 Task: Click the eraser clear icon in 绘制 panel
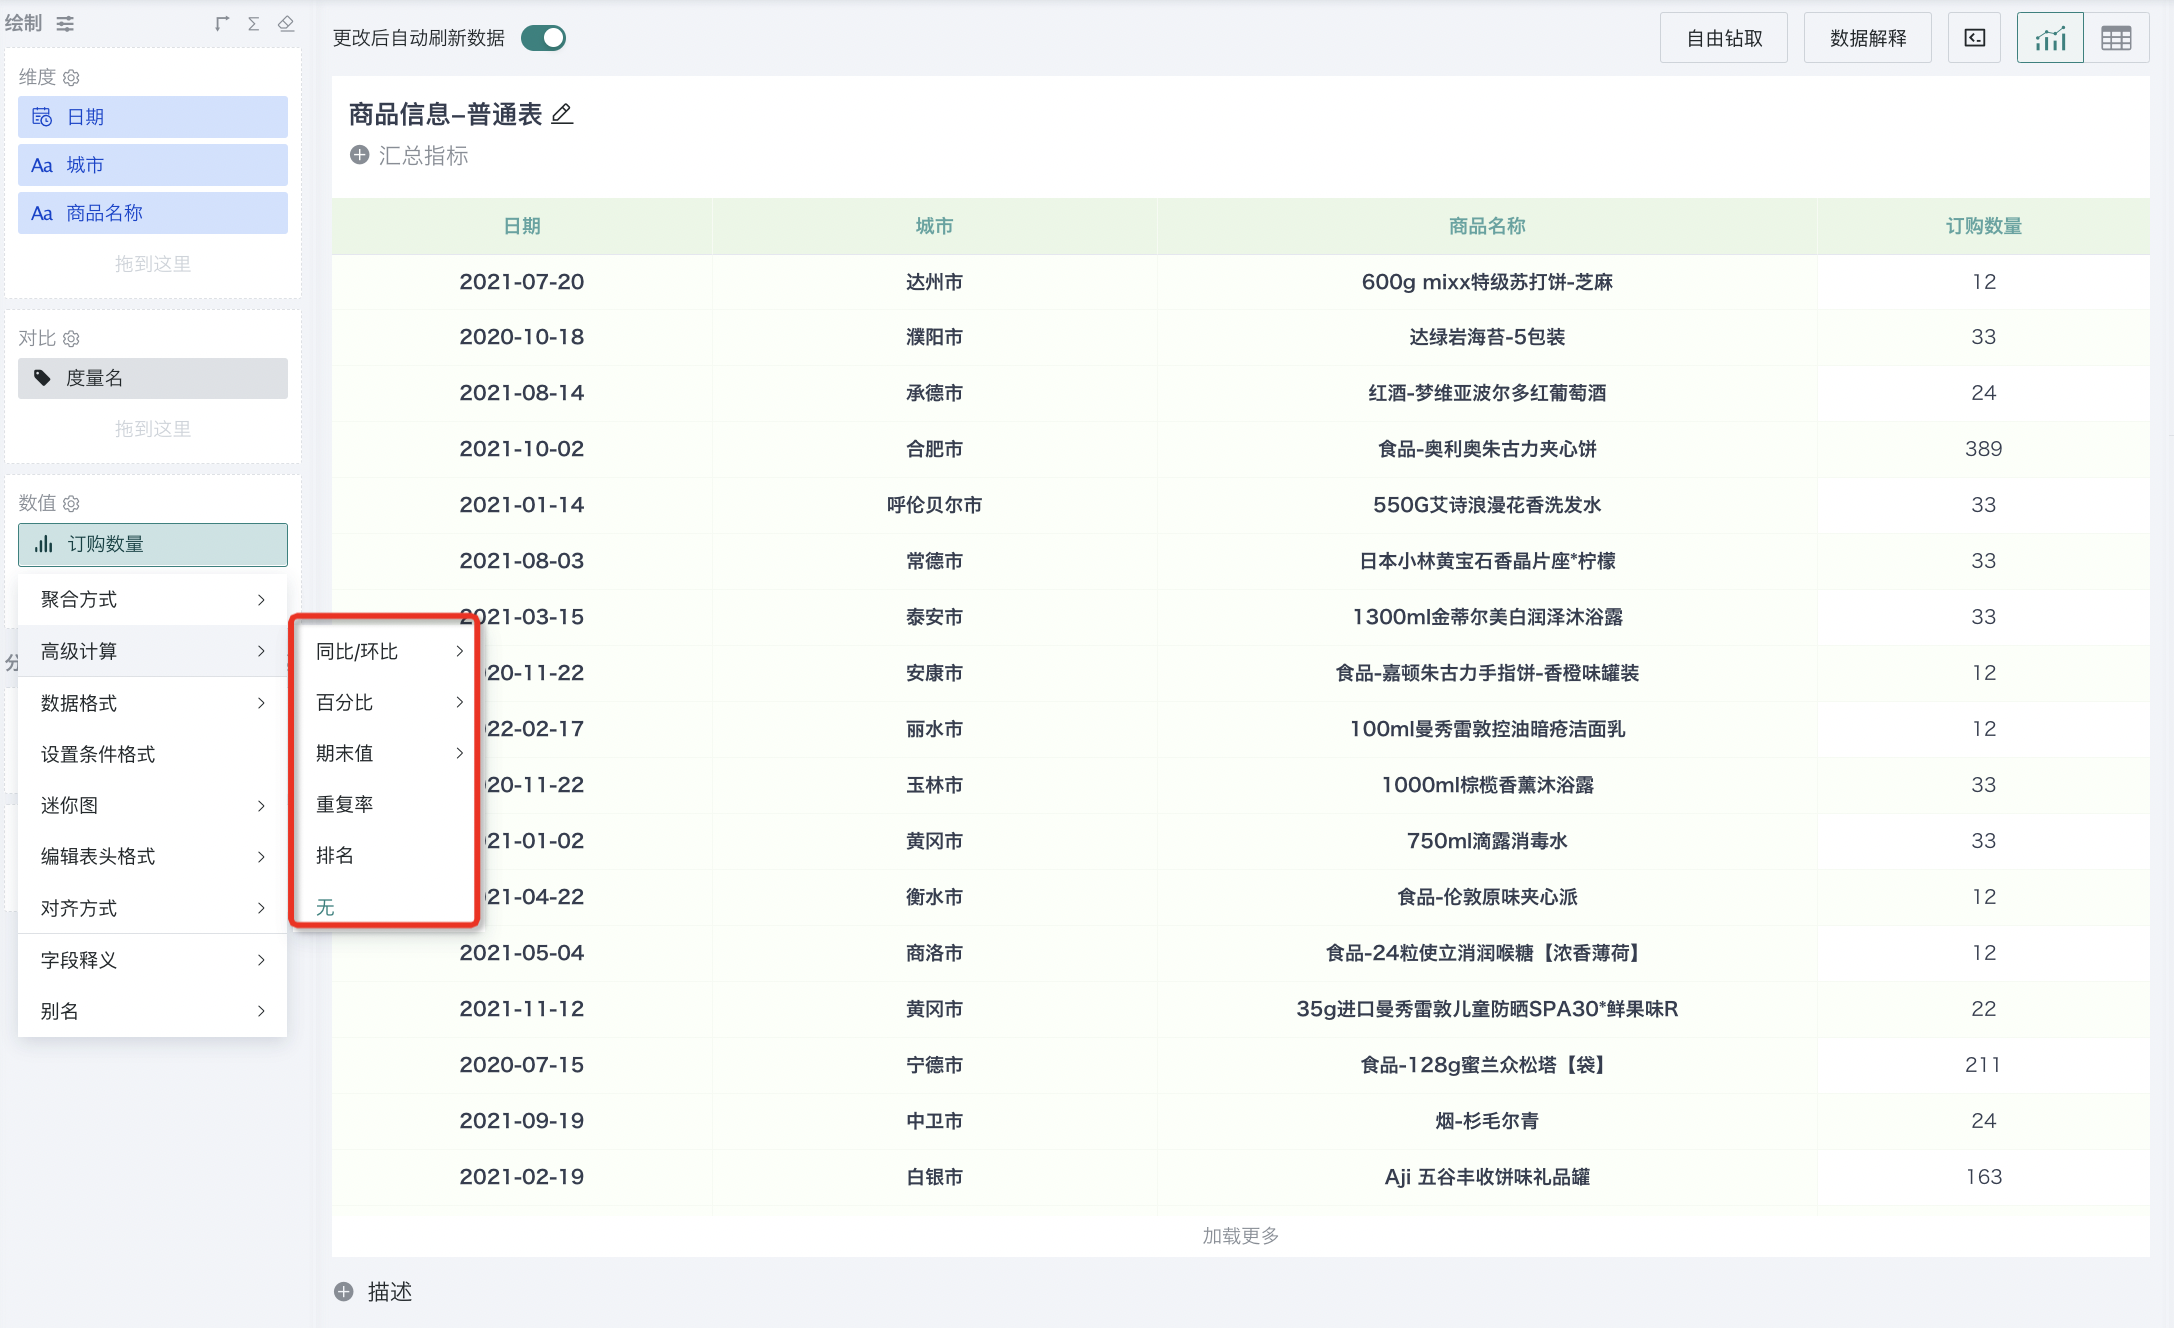pos(286,23)
